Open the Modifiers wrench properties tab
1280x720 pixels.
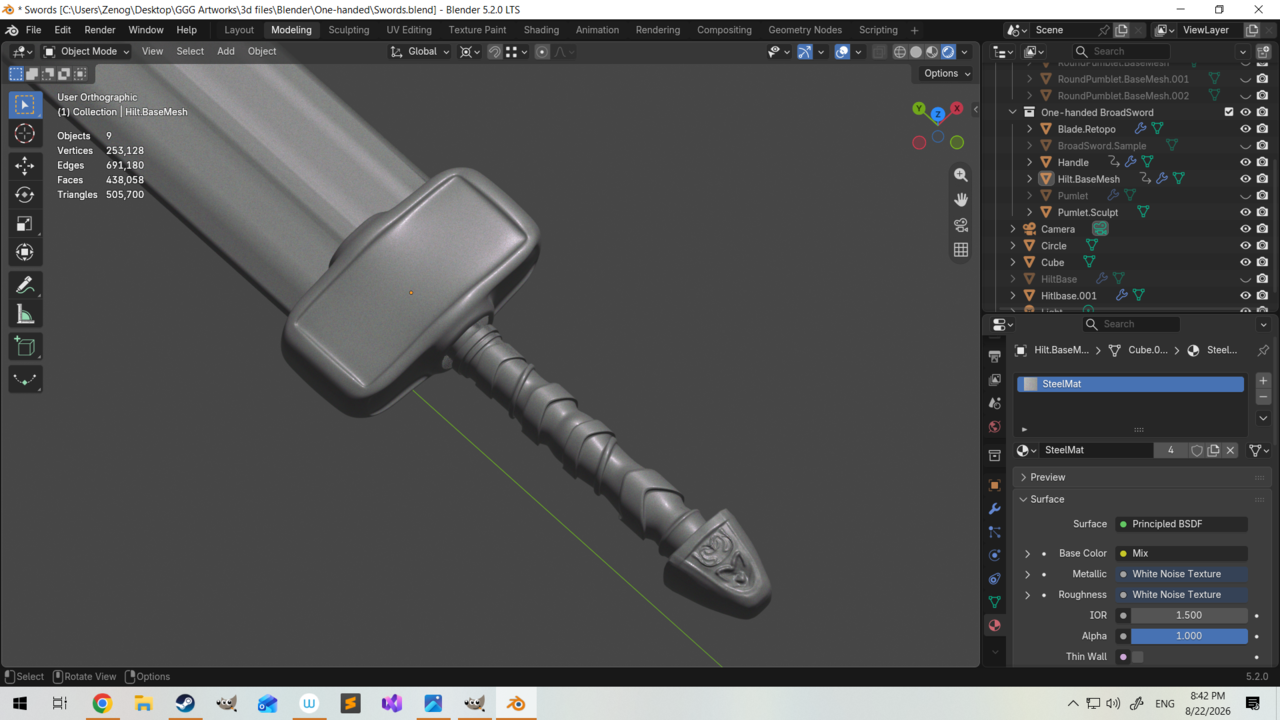point(994,509)
